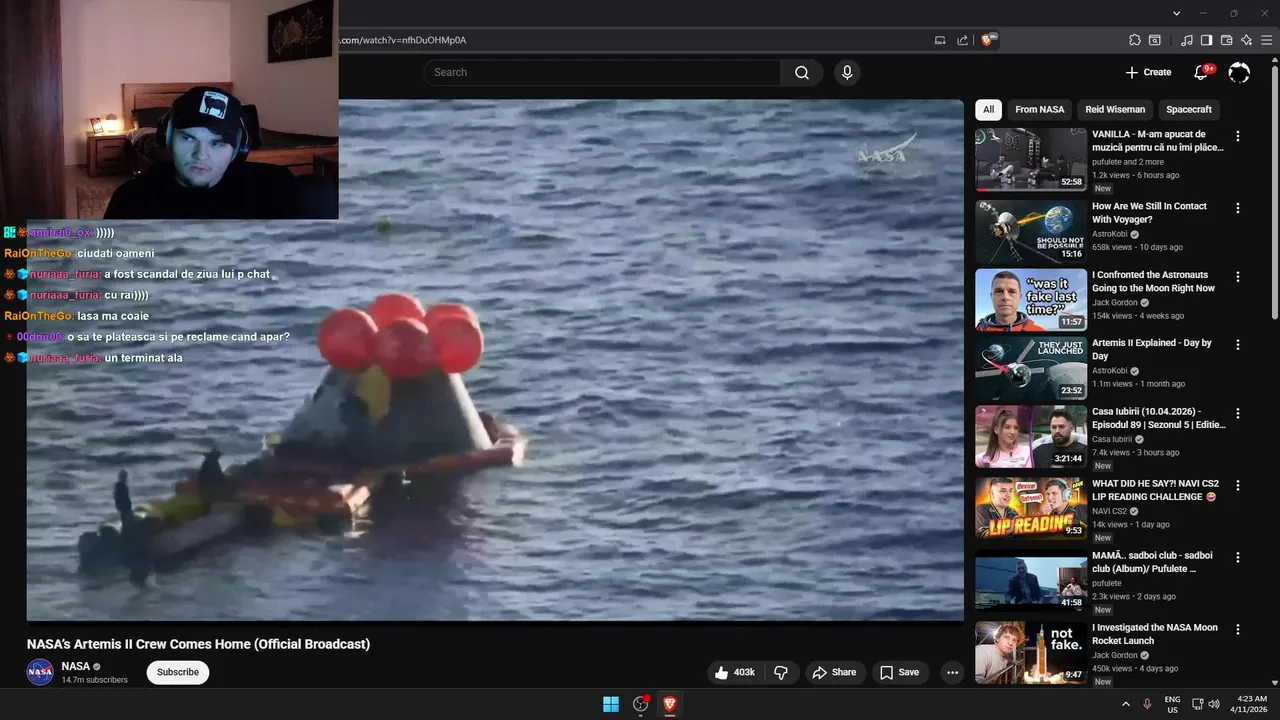Click the OBS Studio taskbar icon
This screenshot has width=1280, height=720.
tap(641, 704)
